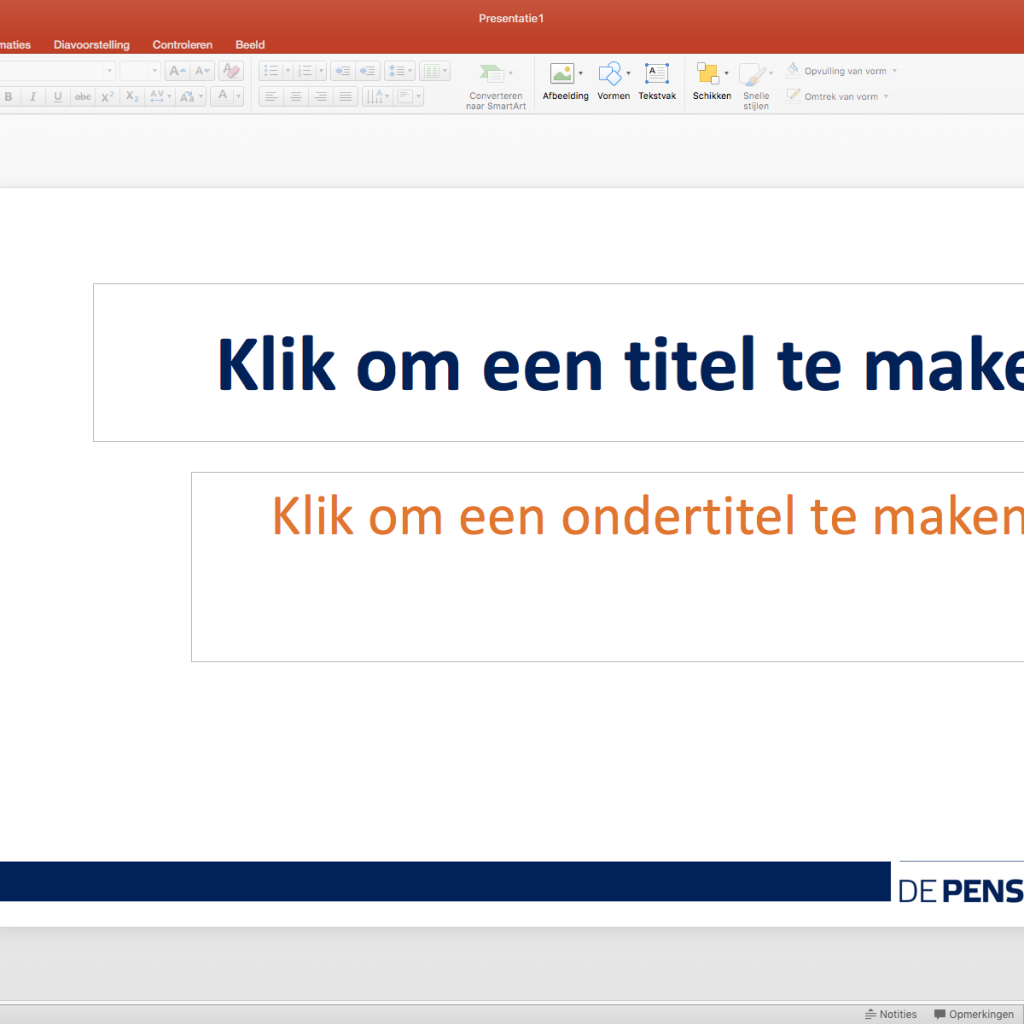Click the Schikken arrange icon
1024x1024 pixels.
pos(708,74)
